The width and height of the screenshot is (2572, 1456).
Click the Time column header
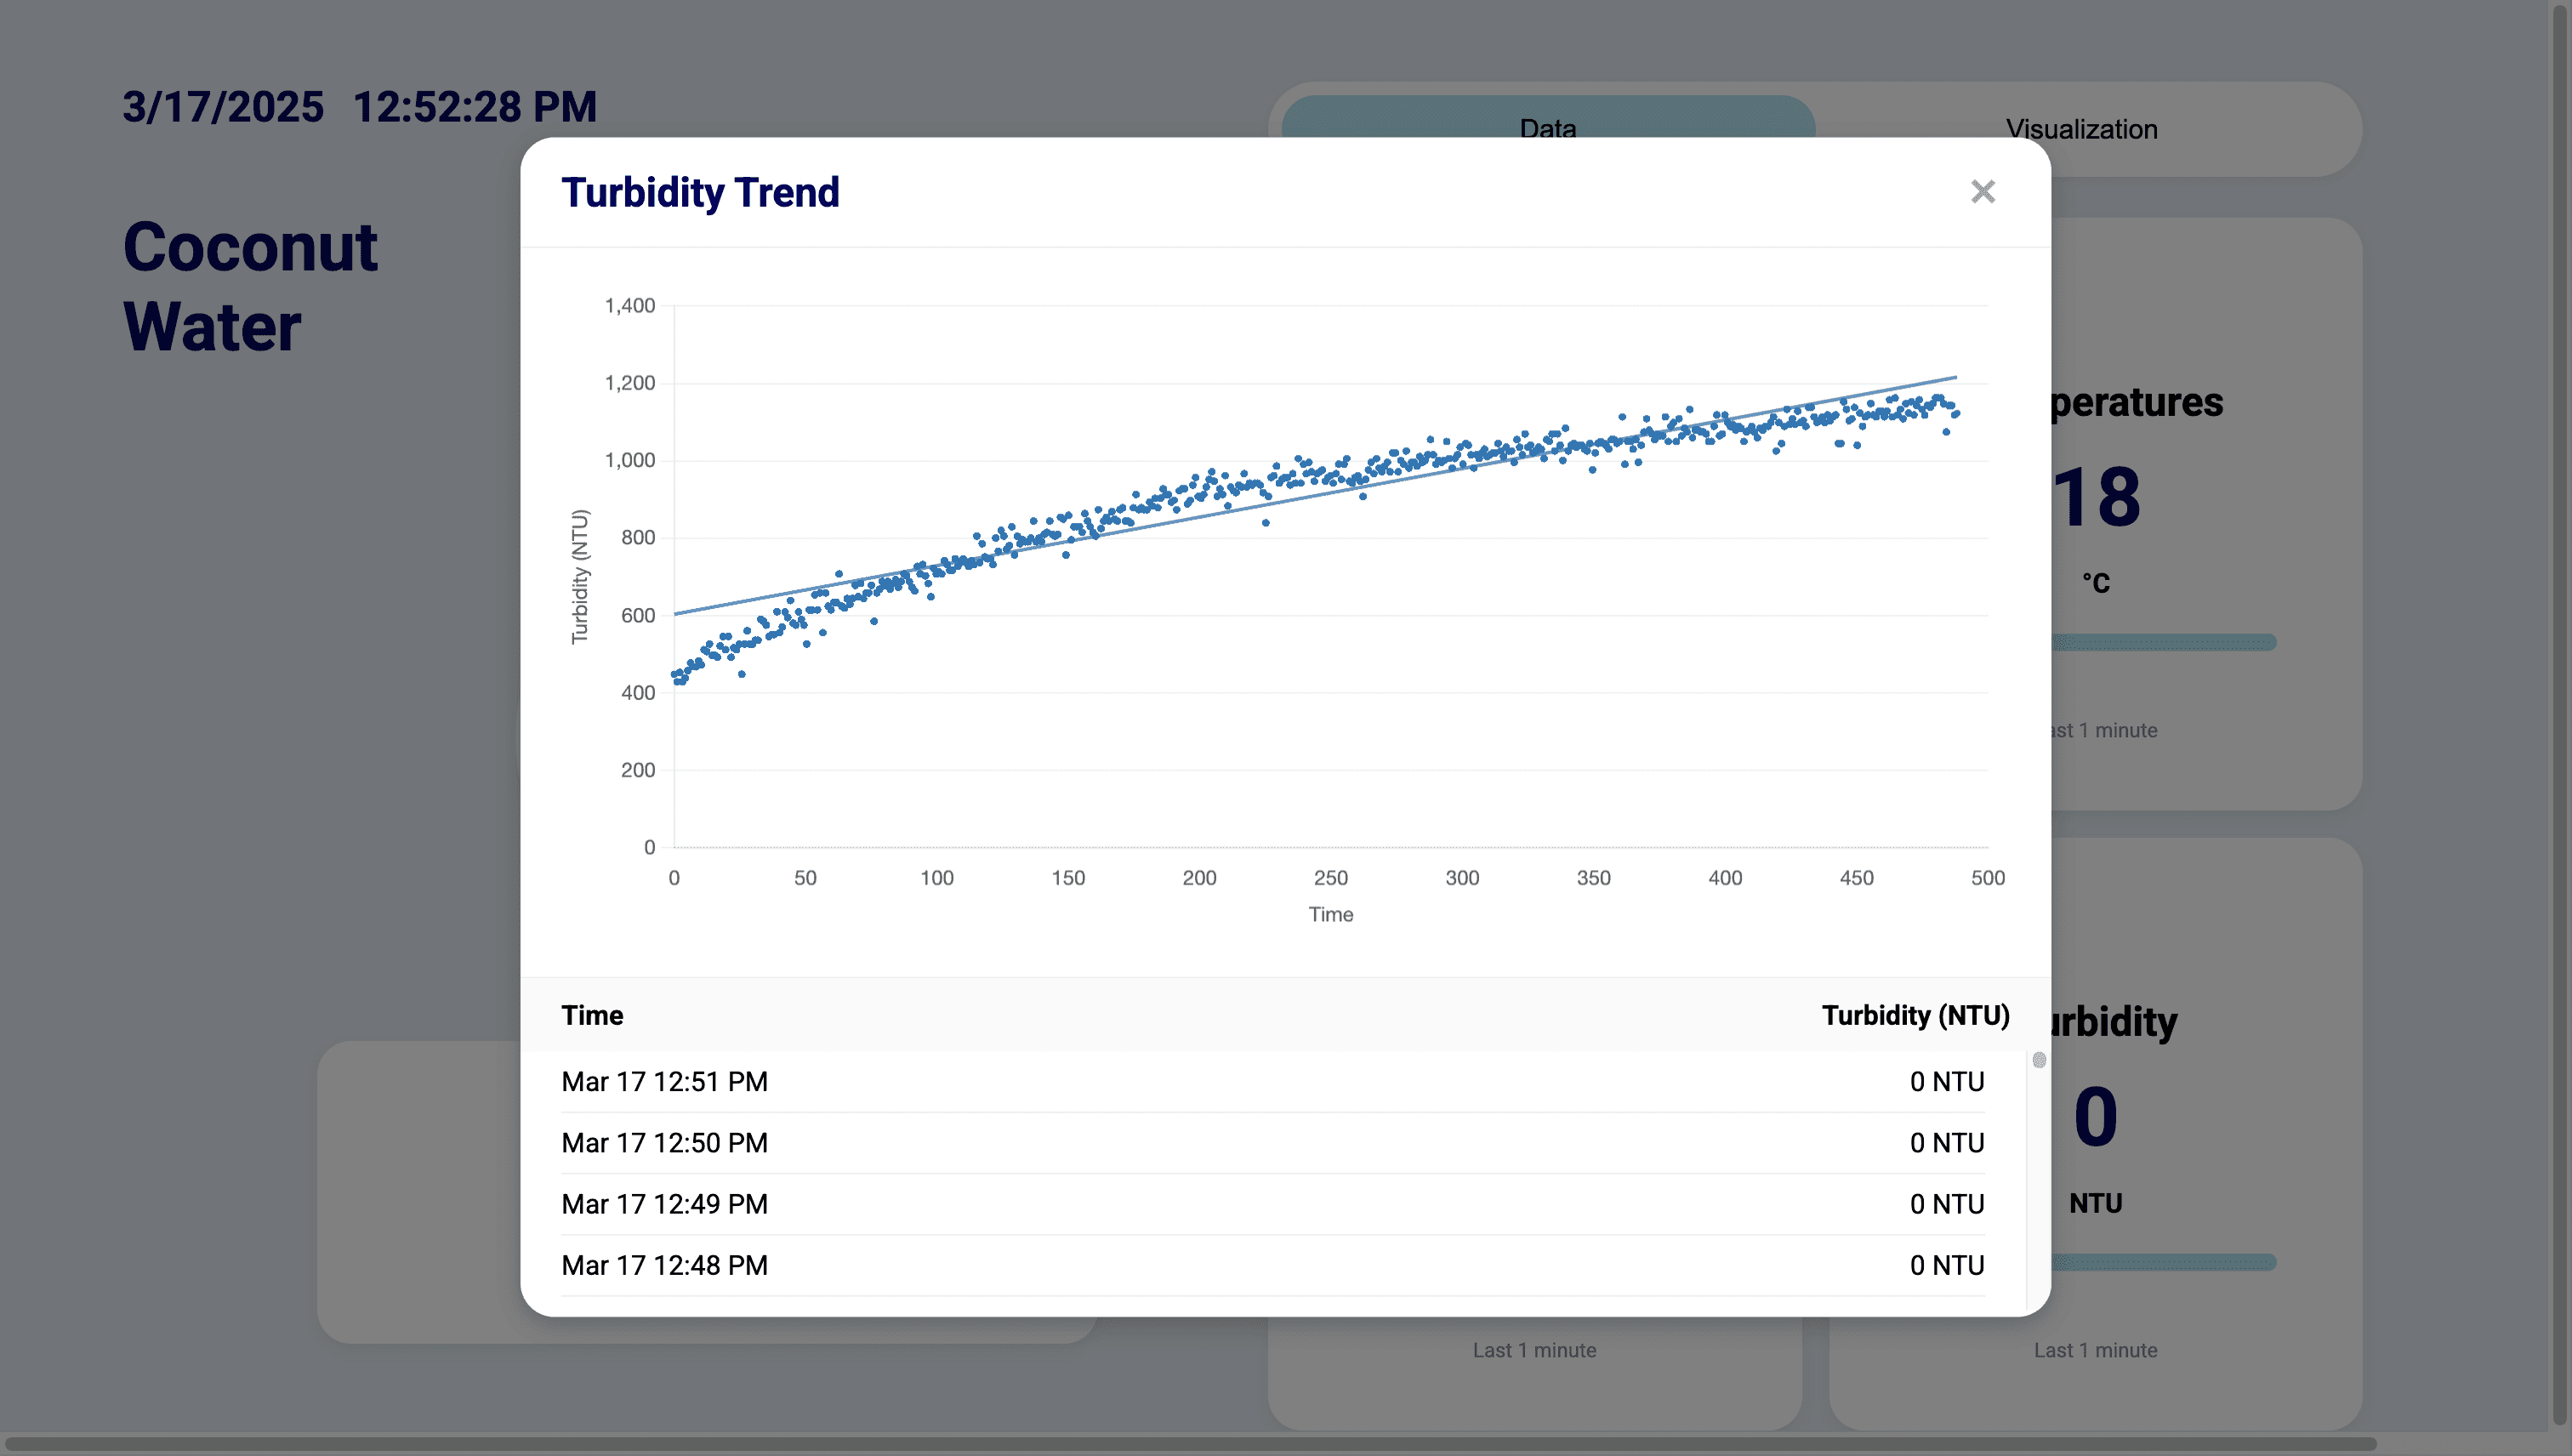point(592,1015)
